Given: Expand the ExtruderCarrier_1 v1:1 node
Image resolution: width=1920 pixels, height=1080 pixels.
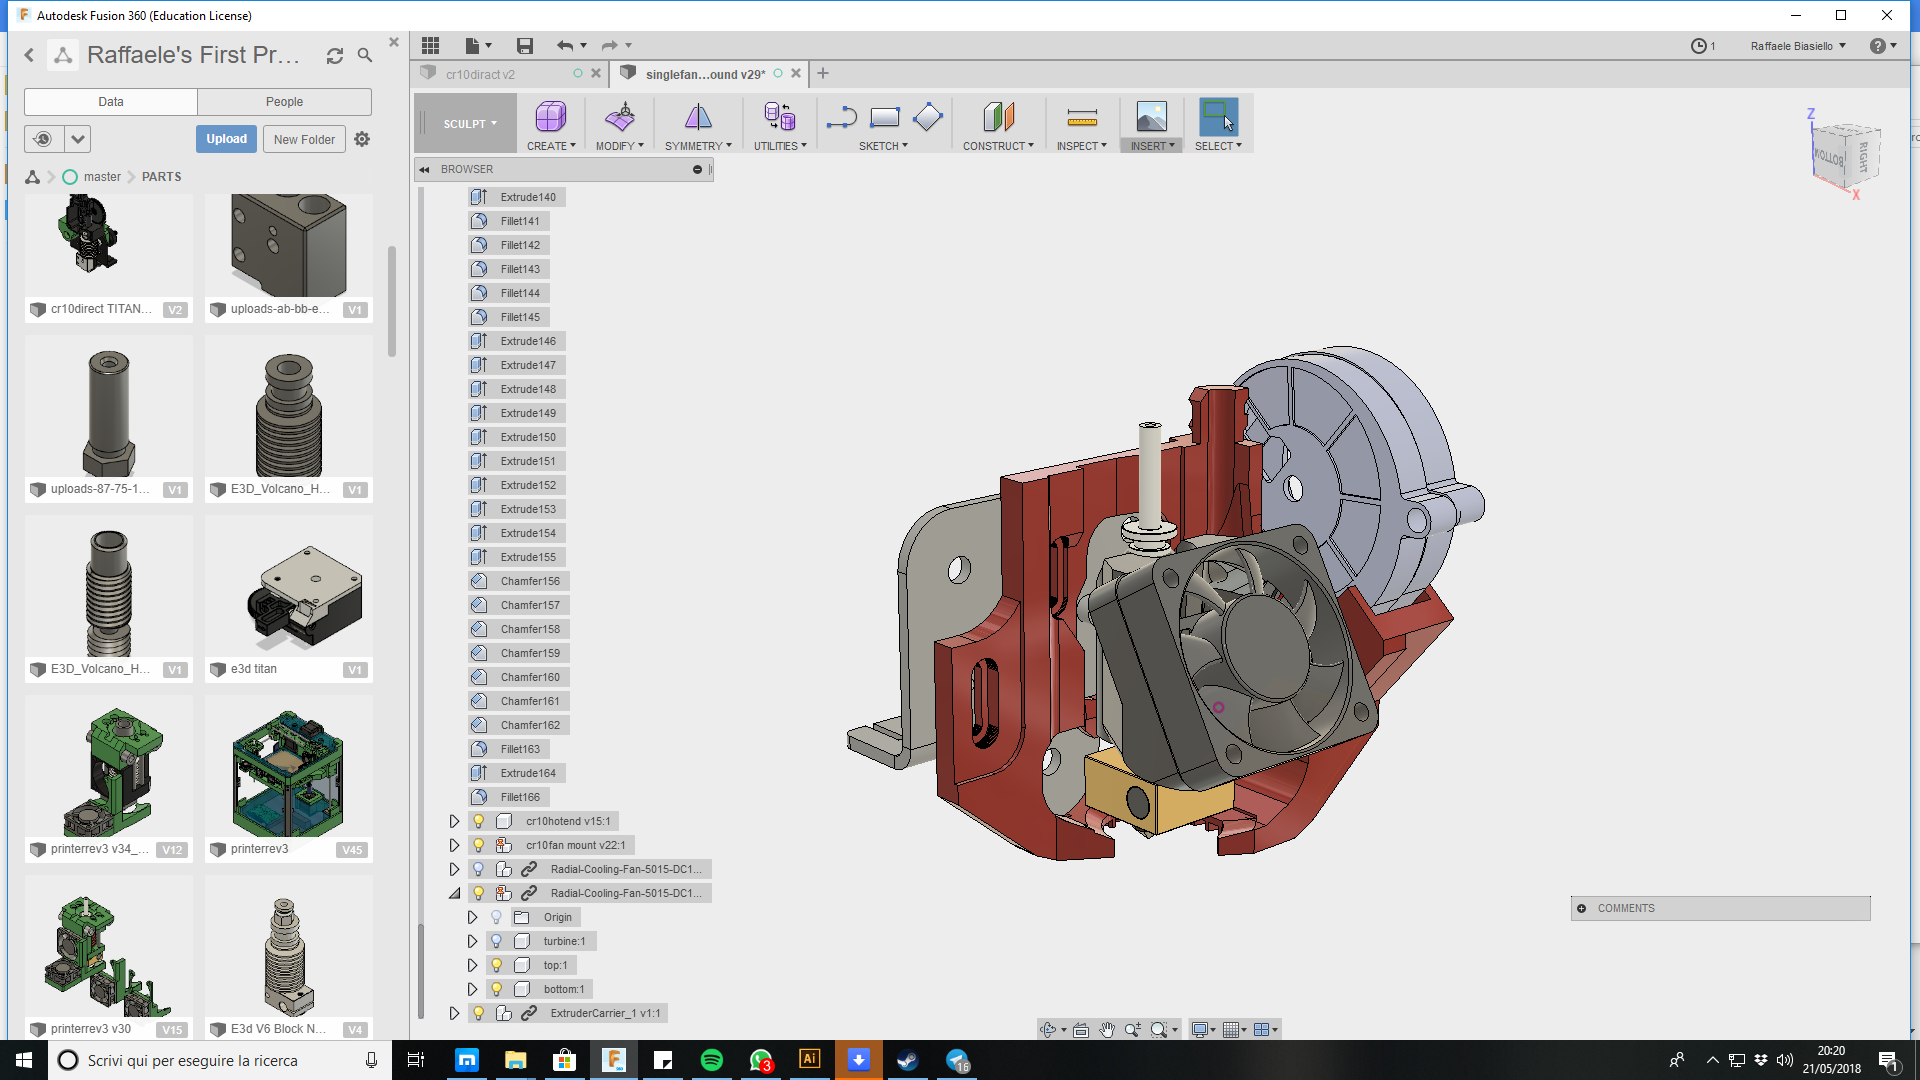Looking at the screenshot, I should point(455,1013).
